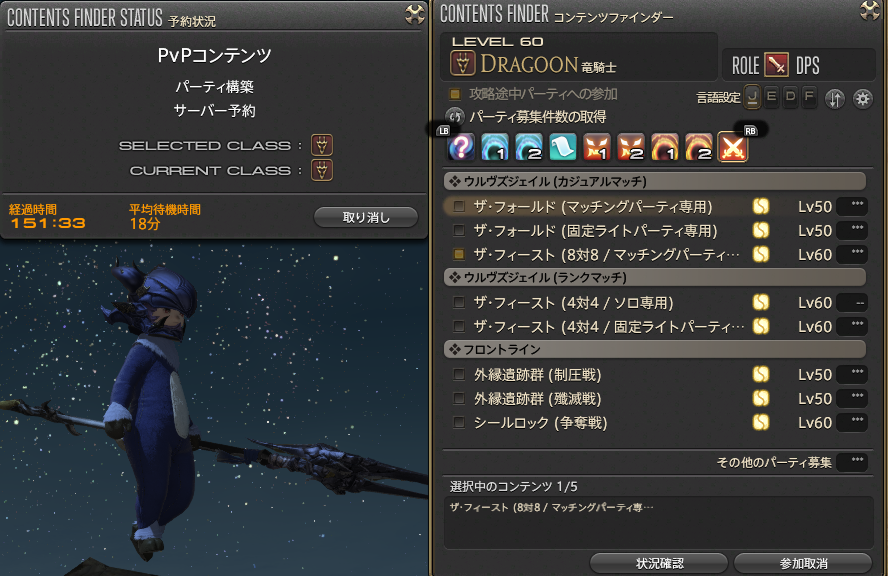Select the question mark Duty Roulette tab icon
The image size is (888, 576).
461,147
